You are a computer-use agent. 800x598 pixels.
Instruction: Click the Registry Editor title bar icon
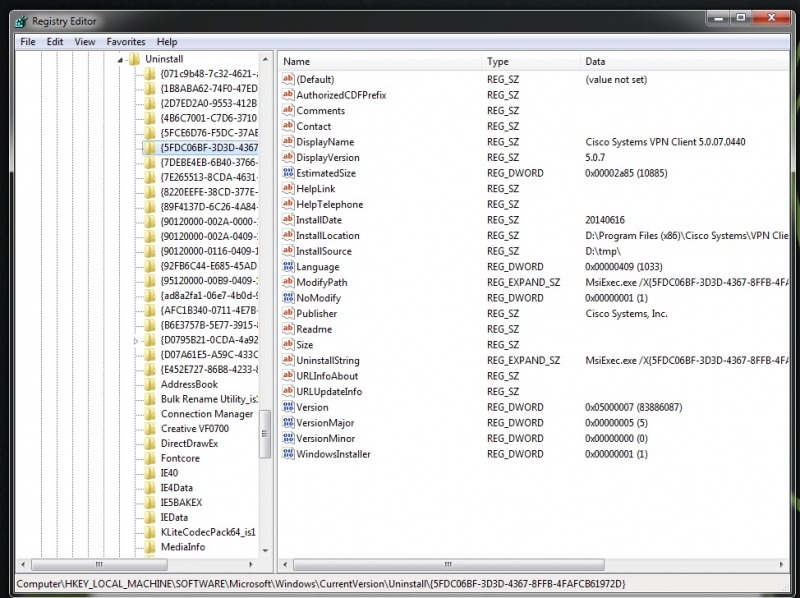(21, 21)
